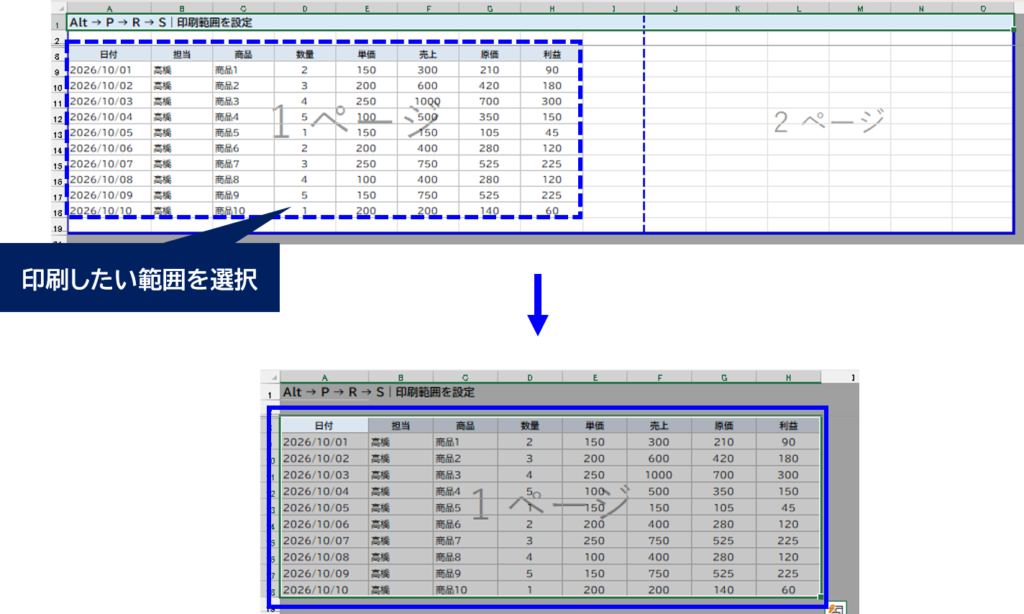Select column H header in the upper sheet
The image size is (1024, 614).
tap(552, 8)
